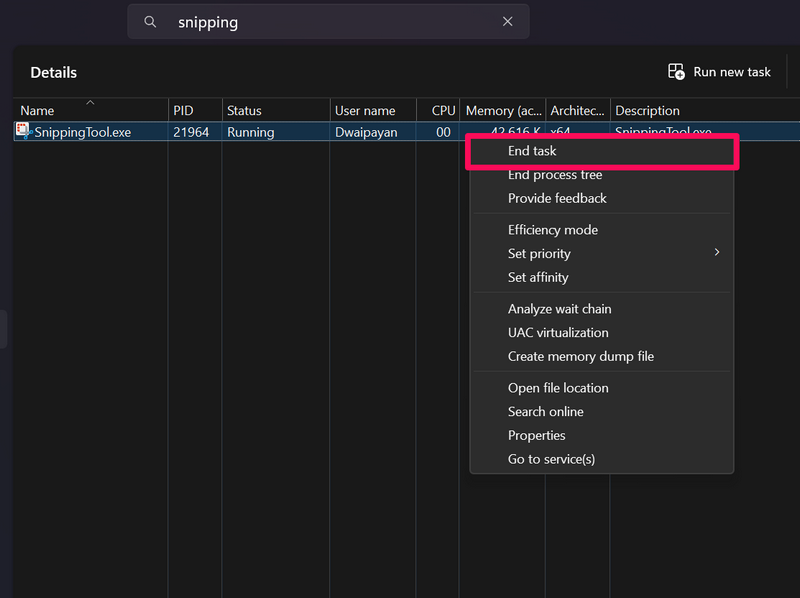
Task: Expand the Set priority submenu arrow
Action: tap(716, 253)
